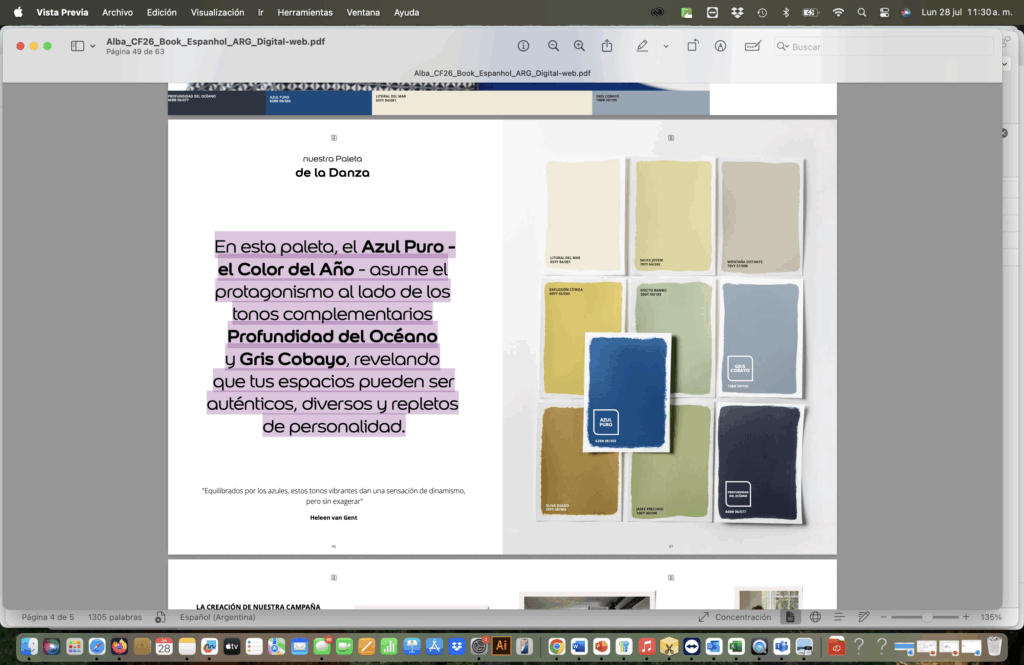
Task: Open the document info inspector
Action: (523, 46)
